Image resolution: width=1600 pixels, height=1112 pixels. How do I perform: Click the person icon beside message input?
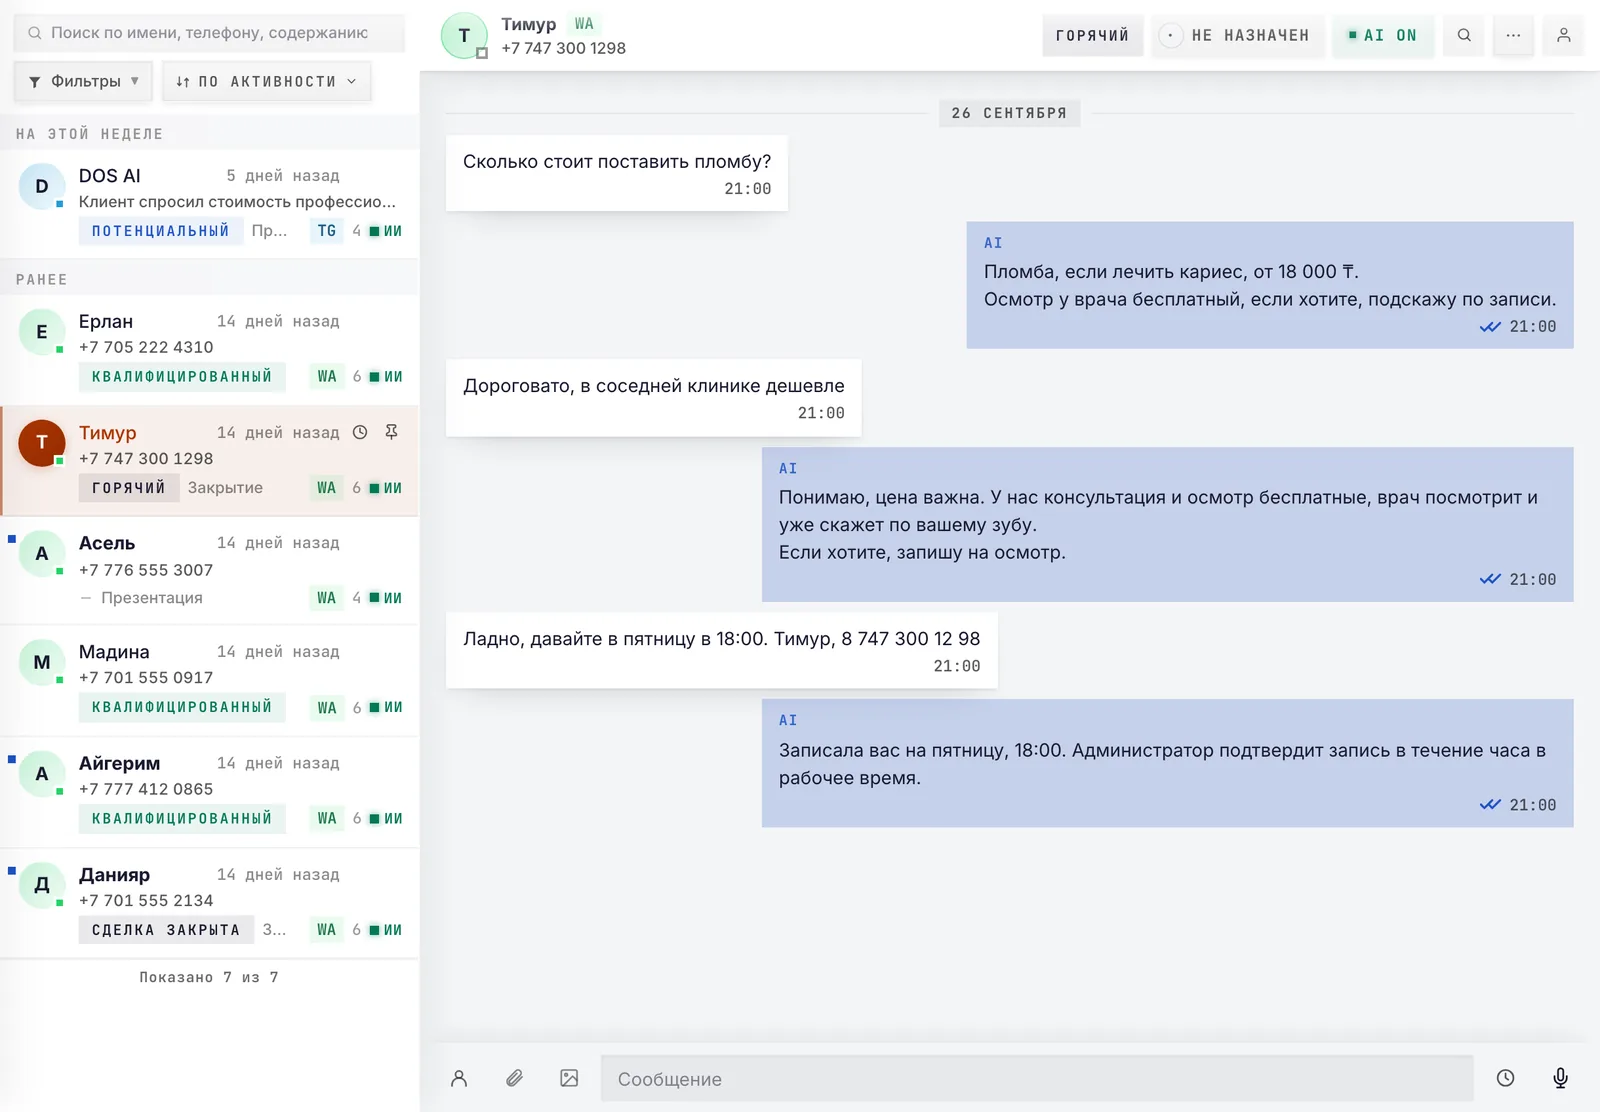pyautogui.click(x=459, y=1078)
